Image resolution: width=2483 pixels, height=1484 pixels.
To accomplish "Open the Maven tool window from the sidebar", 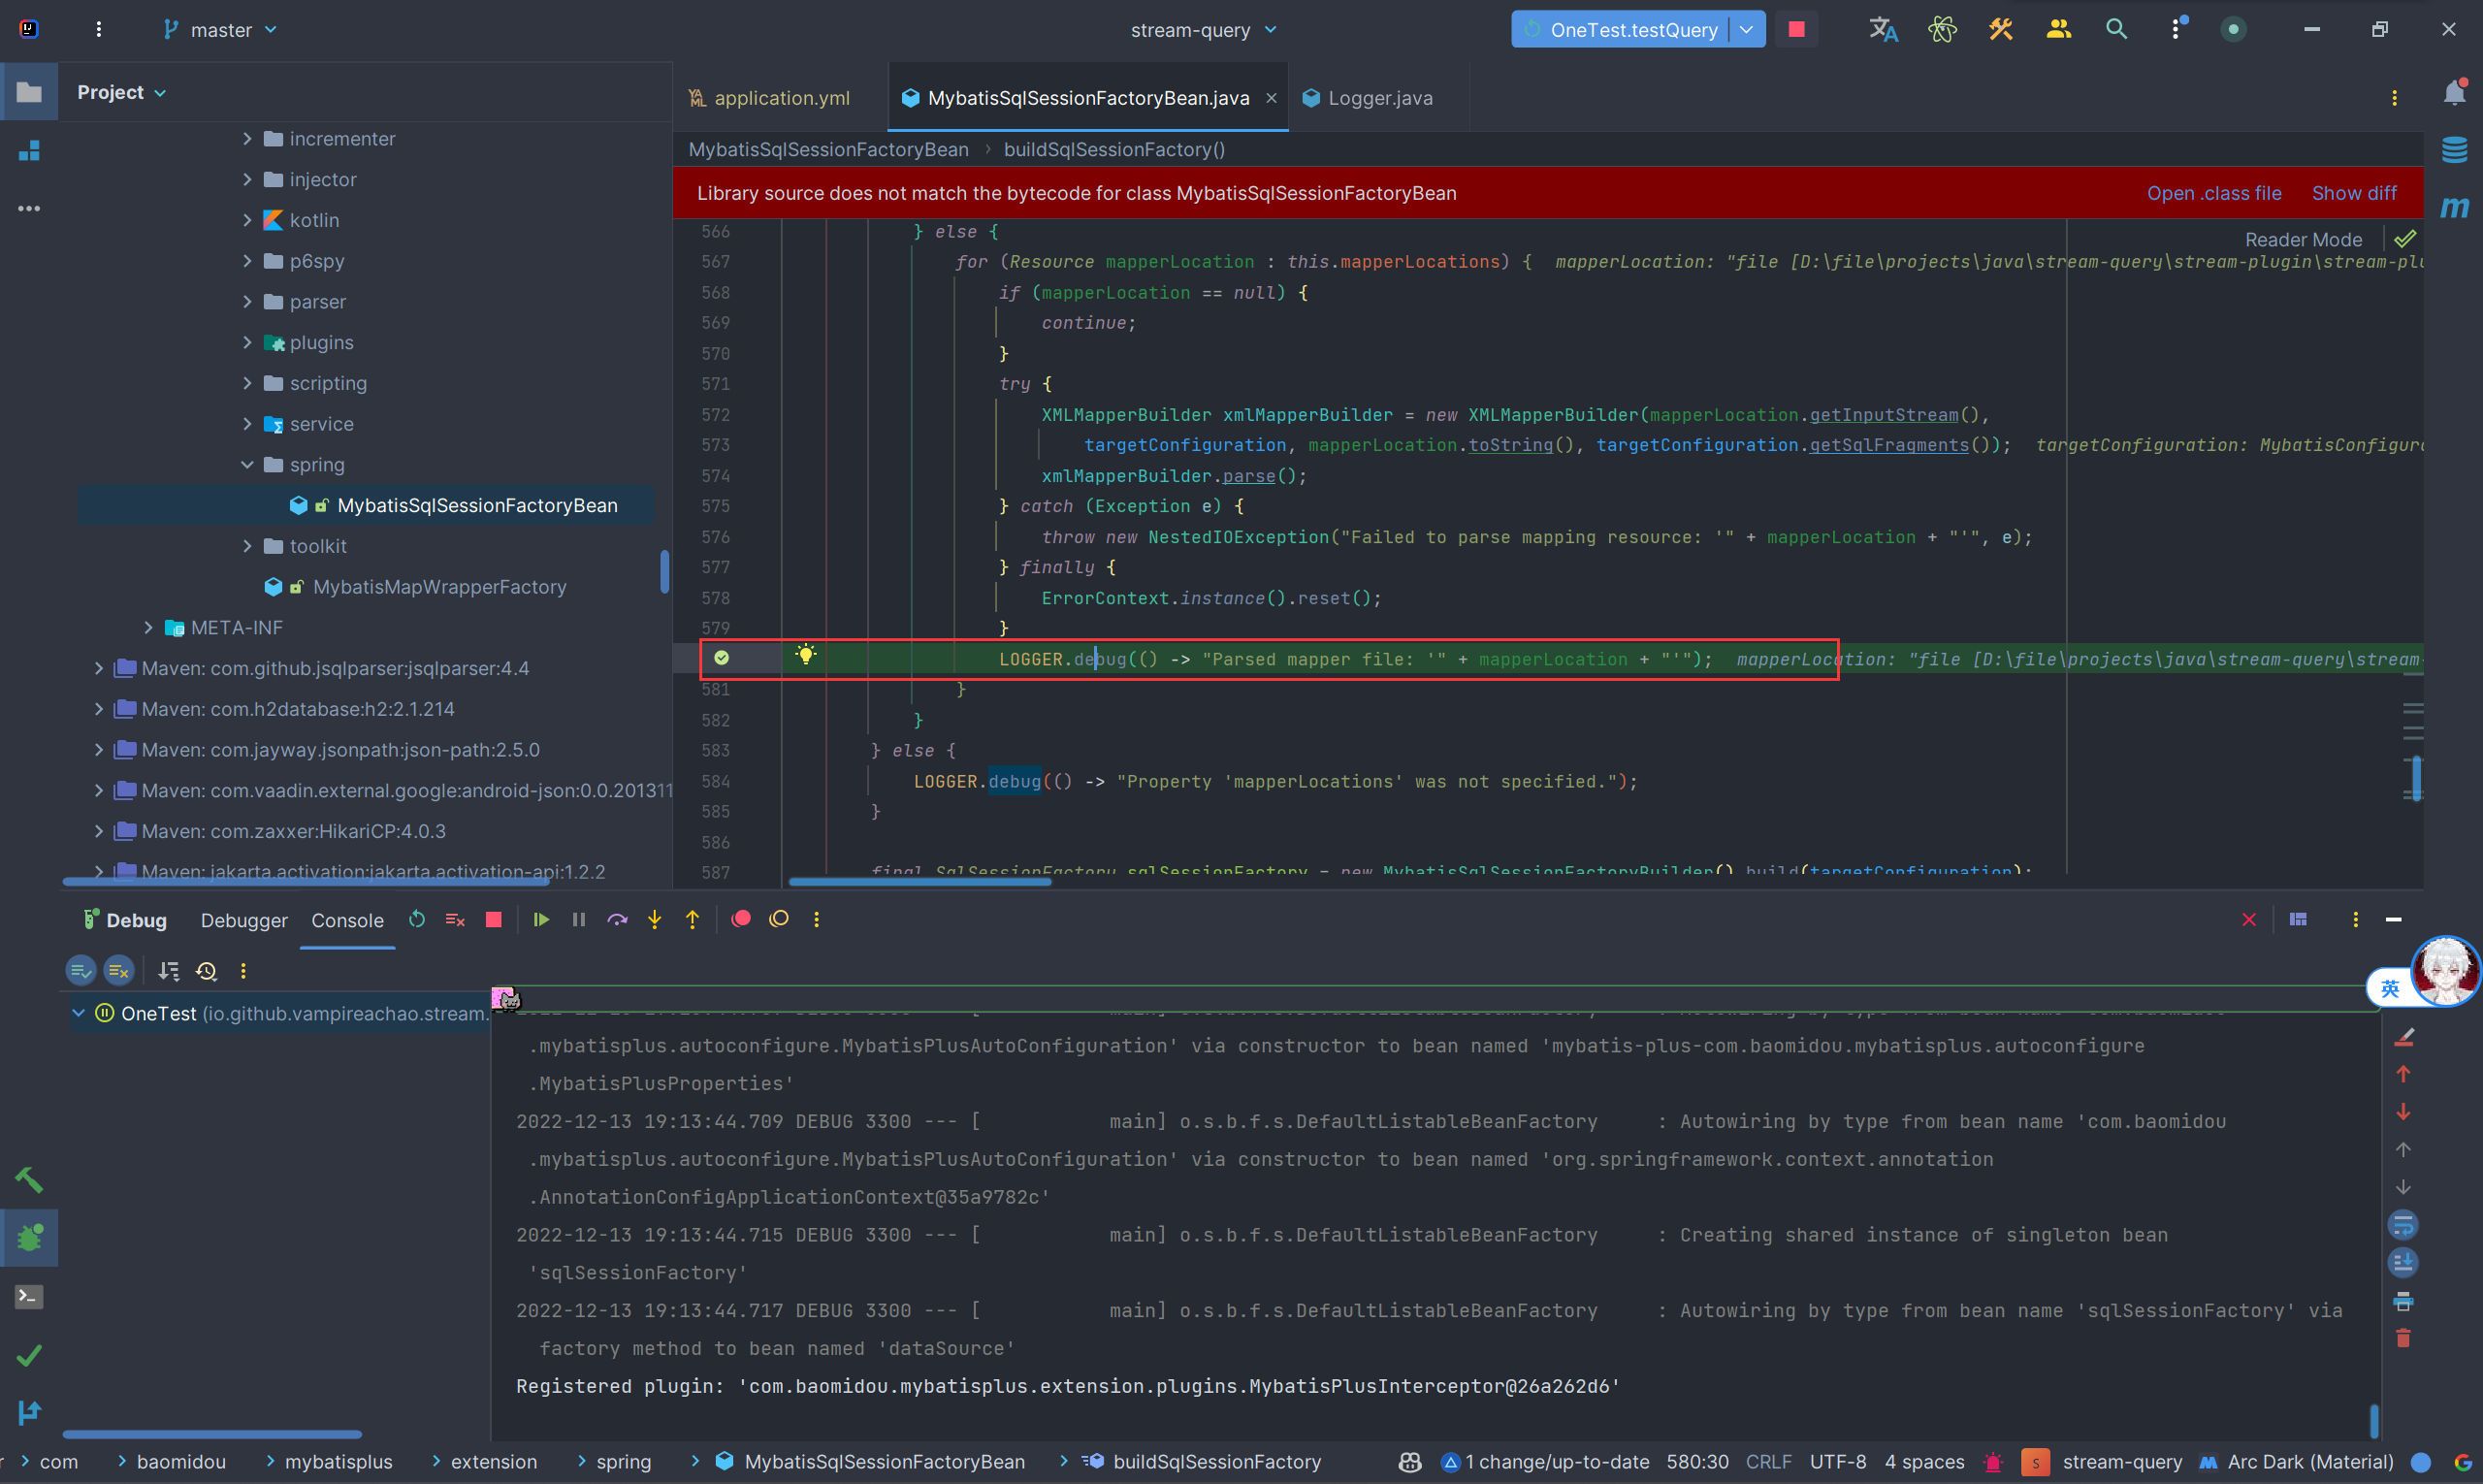I will [2454, 207].
